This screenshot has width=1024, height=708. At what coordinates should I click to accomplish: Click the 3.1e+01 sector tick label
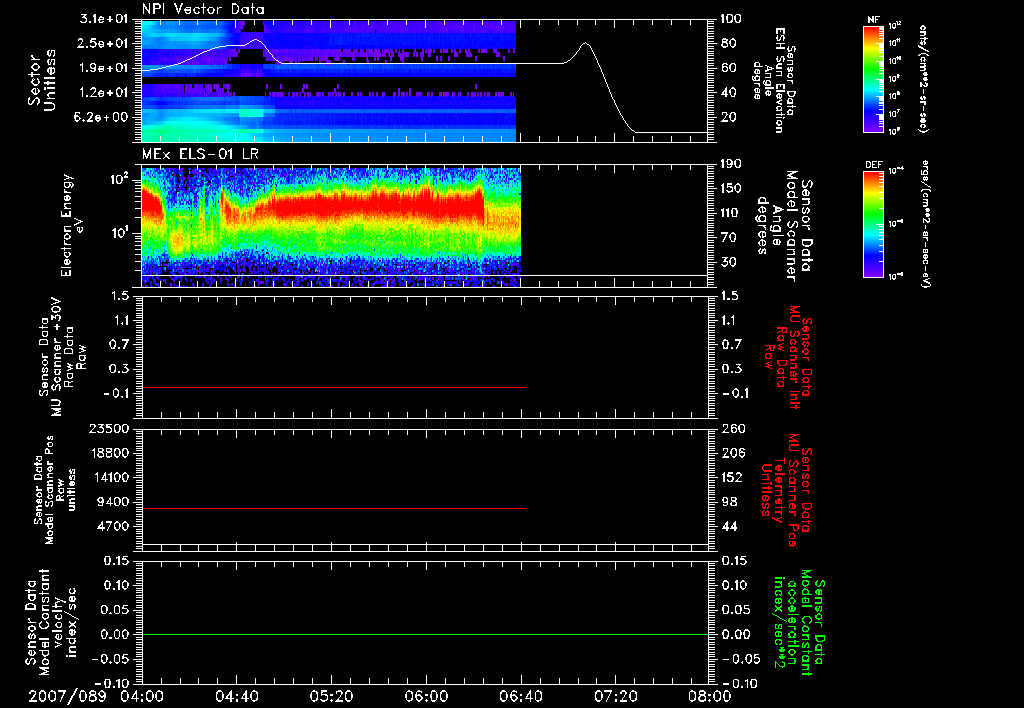[105, 19]
